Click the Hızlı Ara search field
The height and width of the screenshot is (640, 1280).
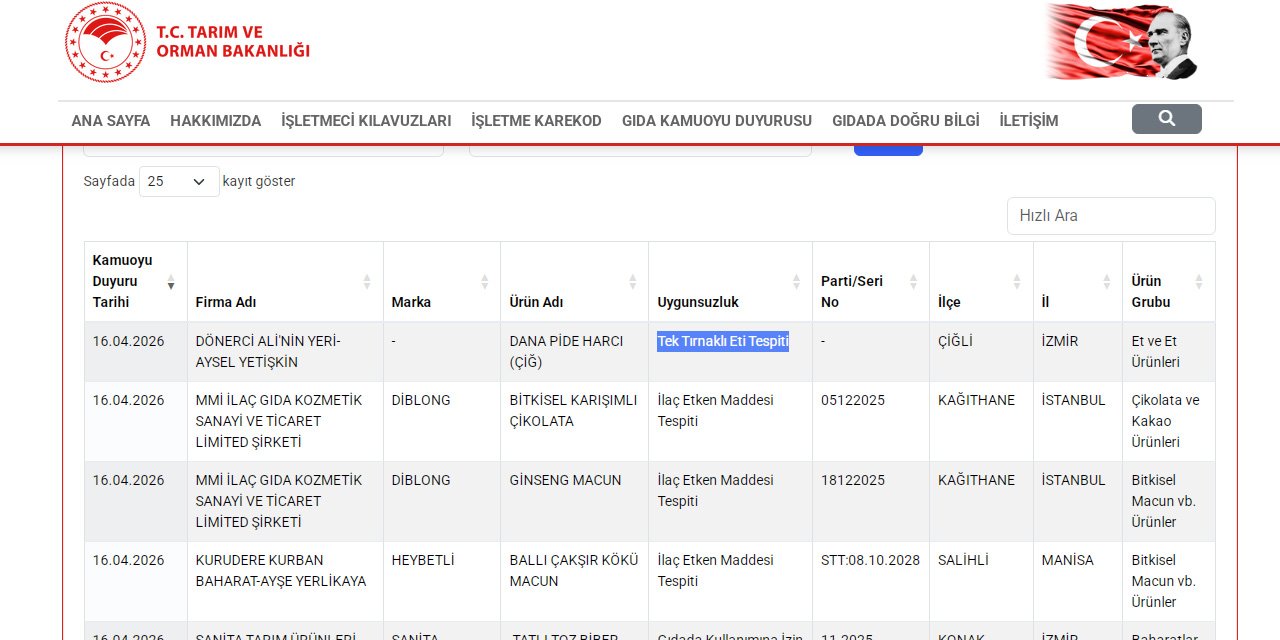click(1110, 216)
